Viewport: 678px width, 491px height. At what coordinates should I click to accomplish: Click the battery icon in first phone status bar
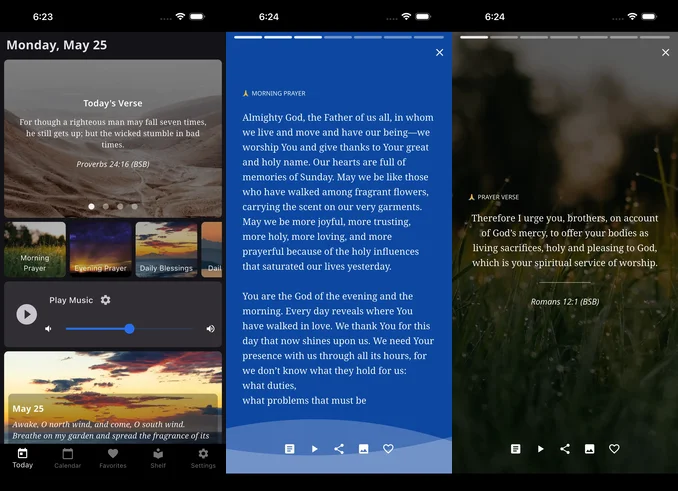coord(197,16)
